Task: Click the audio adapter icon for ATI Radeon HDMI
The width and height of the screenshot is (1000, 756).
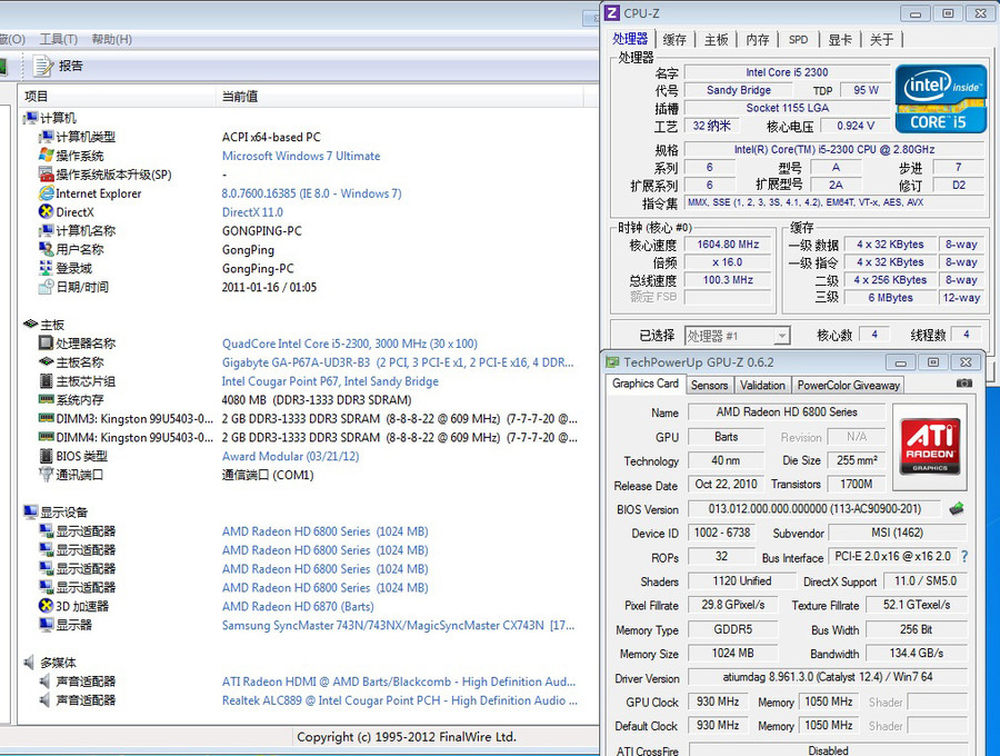Action: [46, 681]
